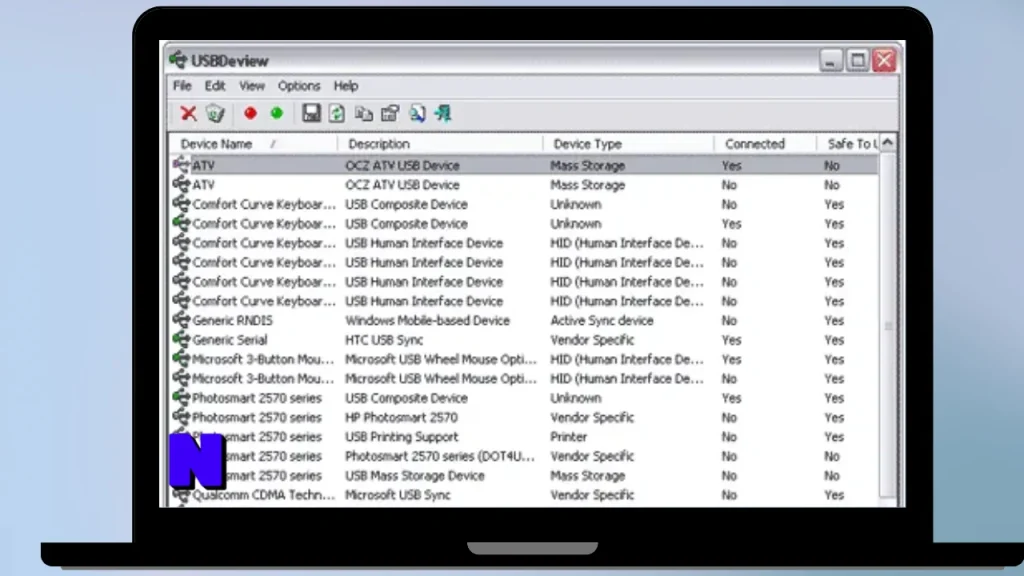Click the green dot enable device icon
The image size is (1024, 576).
[x=277, y=114]
